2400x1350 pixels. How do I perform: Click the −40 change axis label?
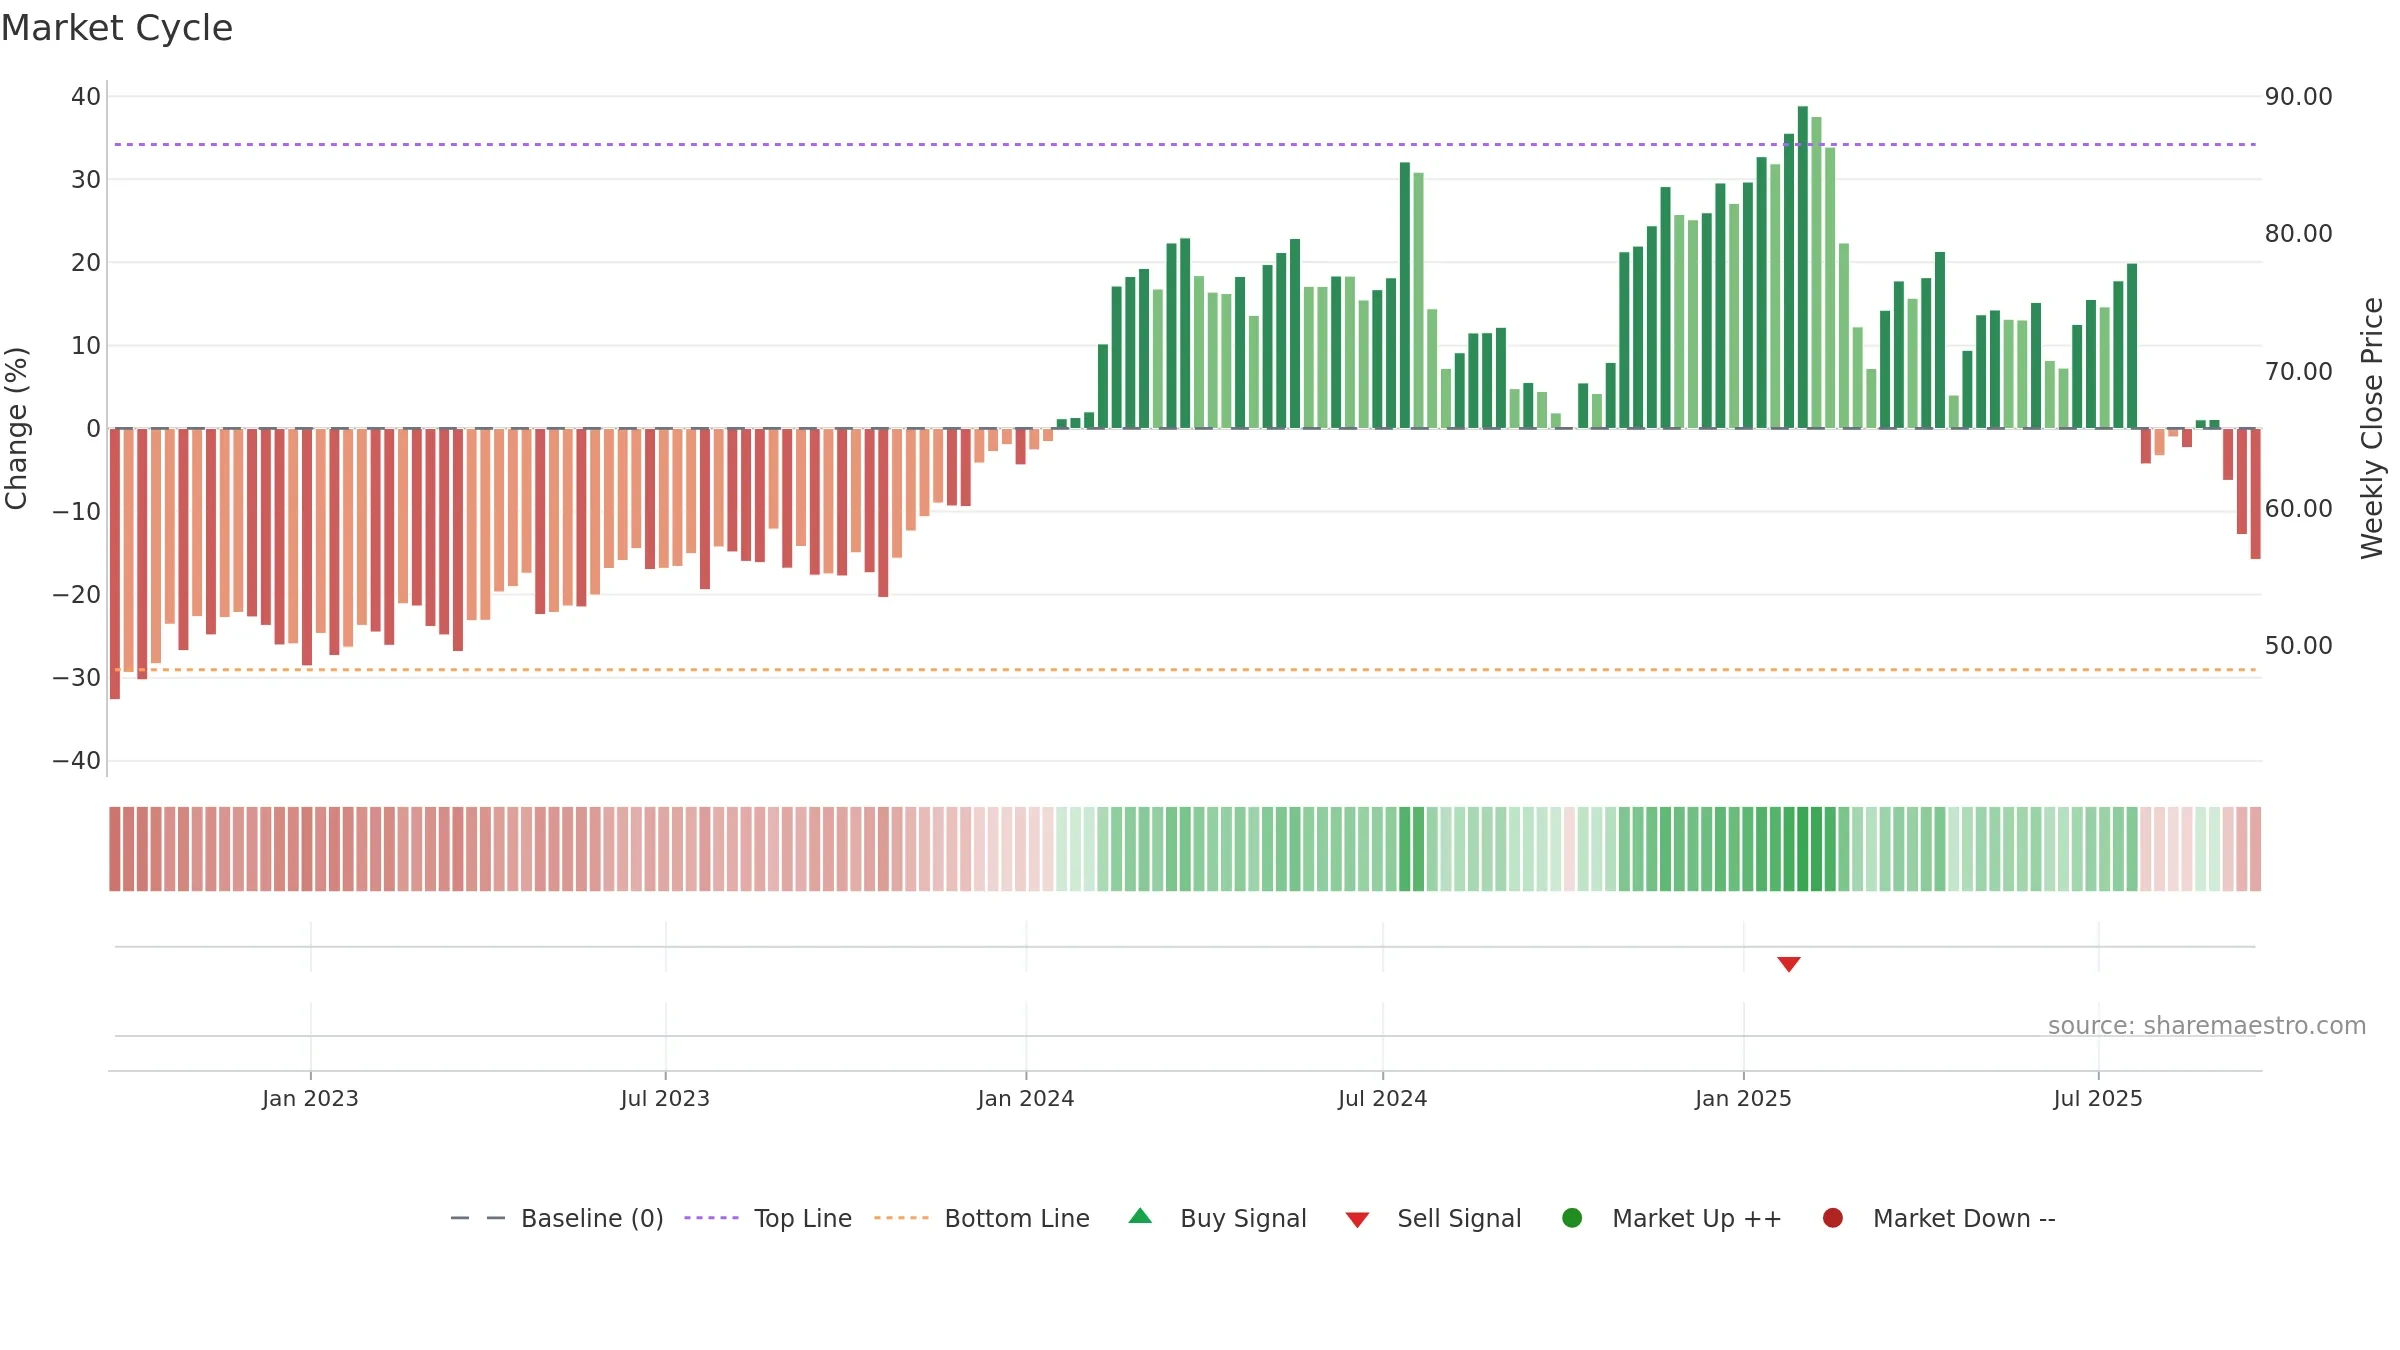(77, 761)
